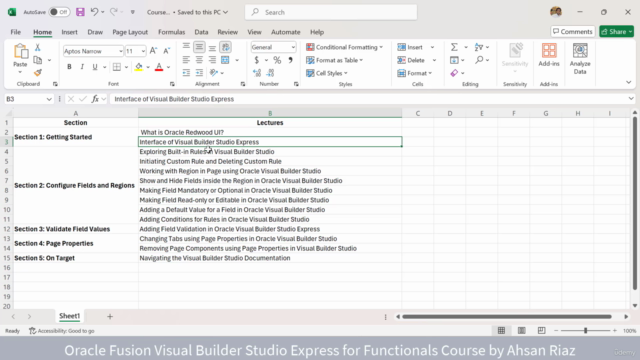640x360 pixels.
Task: Click the Paste clipboard icon
Action: 20,51
